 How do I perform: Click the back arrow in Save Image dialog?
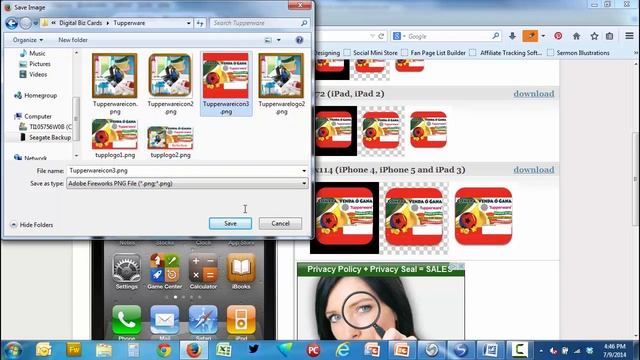click(x=11, y=23)
